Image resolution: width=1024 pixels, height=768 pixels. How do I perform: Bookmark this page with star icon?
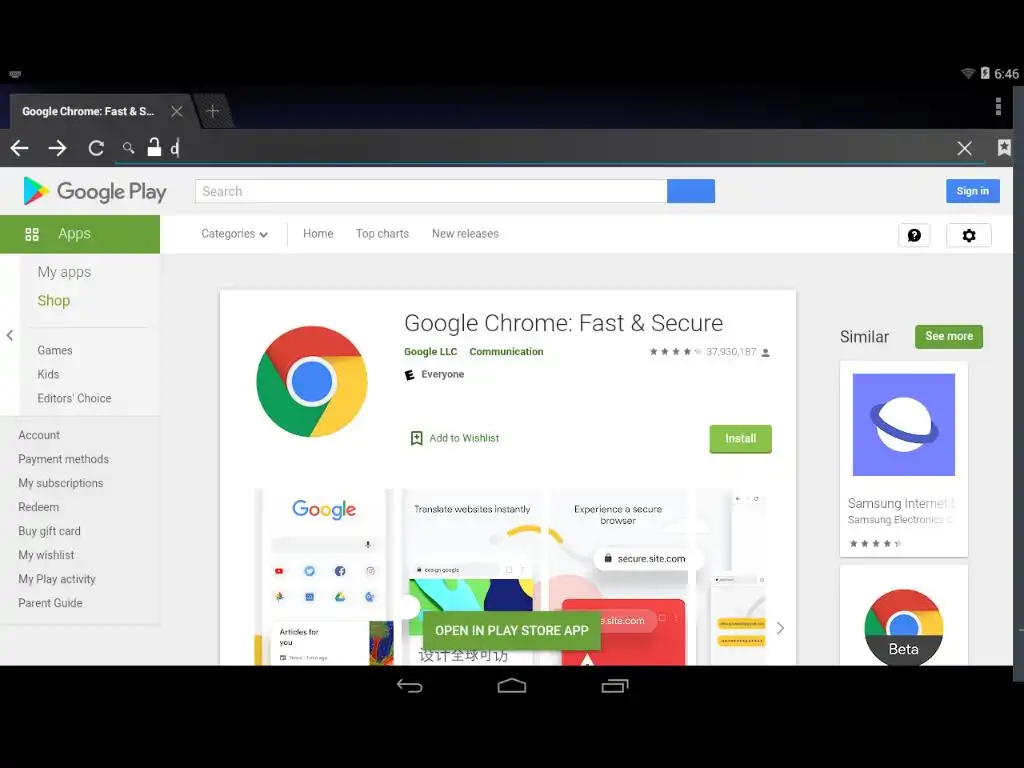pos(1004,148)
